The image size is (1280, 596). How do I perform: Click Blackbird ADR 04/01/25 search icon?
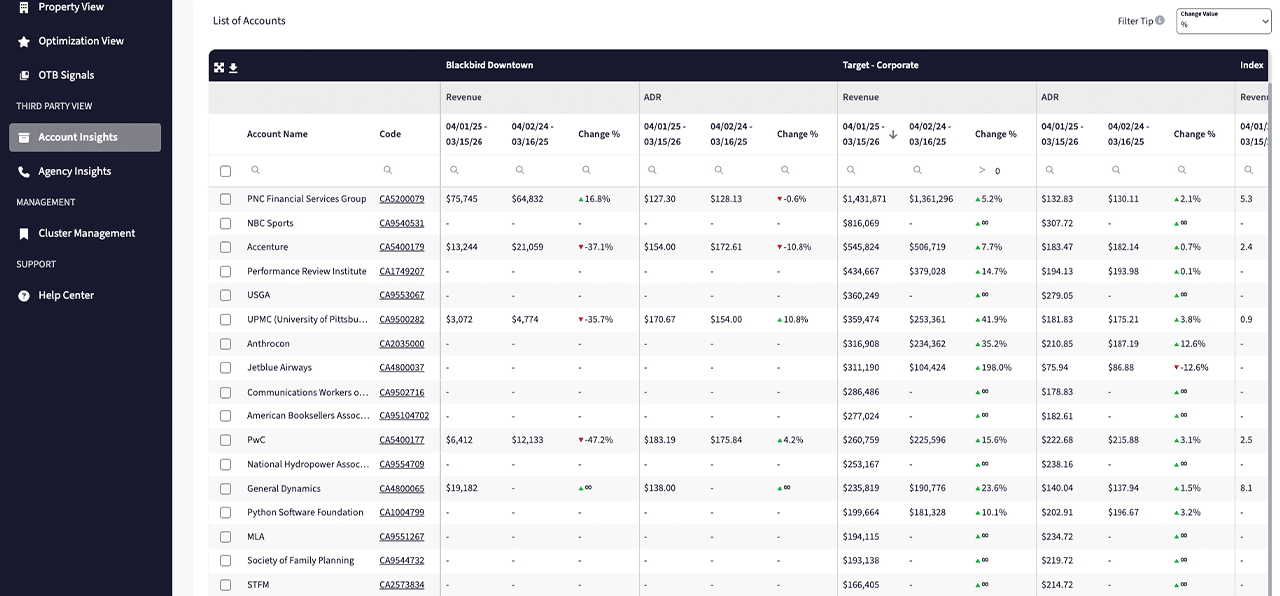tap(652, 170)
